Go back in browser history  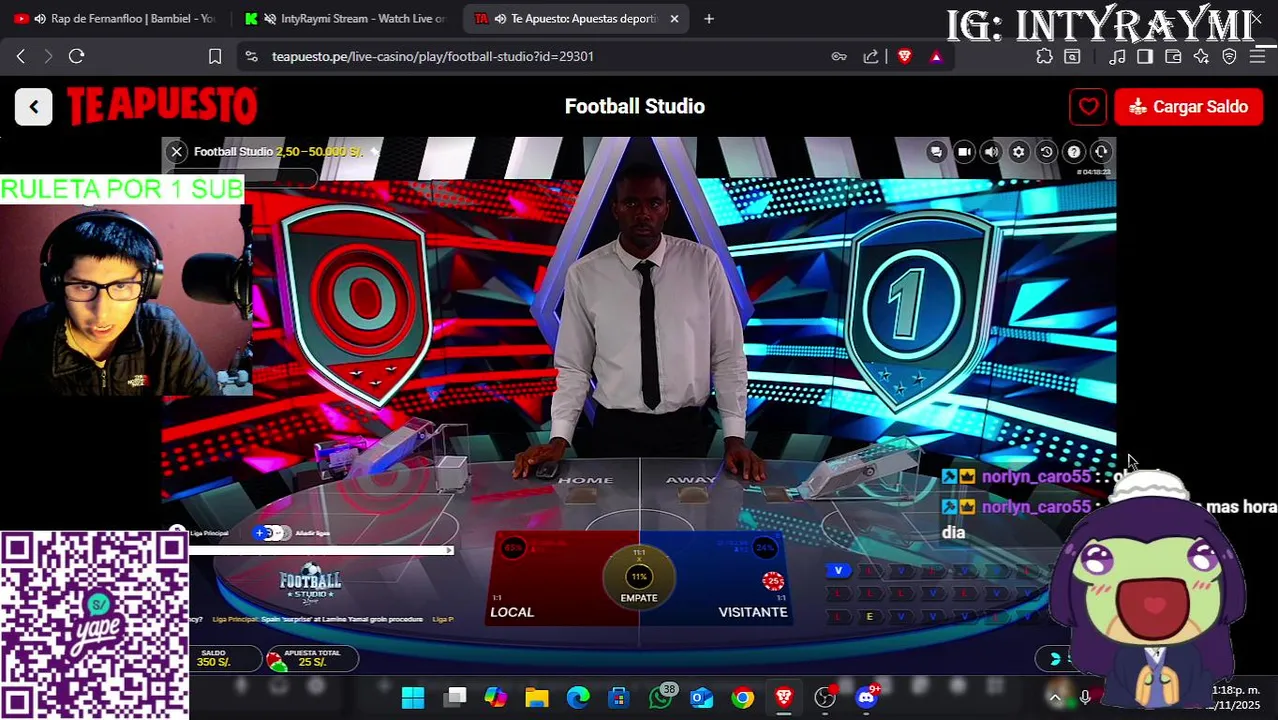21,56
